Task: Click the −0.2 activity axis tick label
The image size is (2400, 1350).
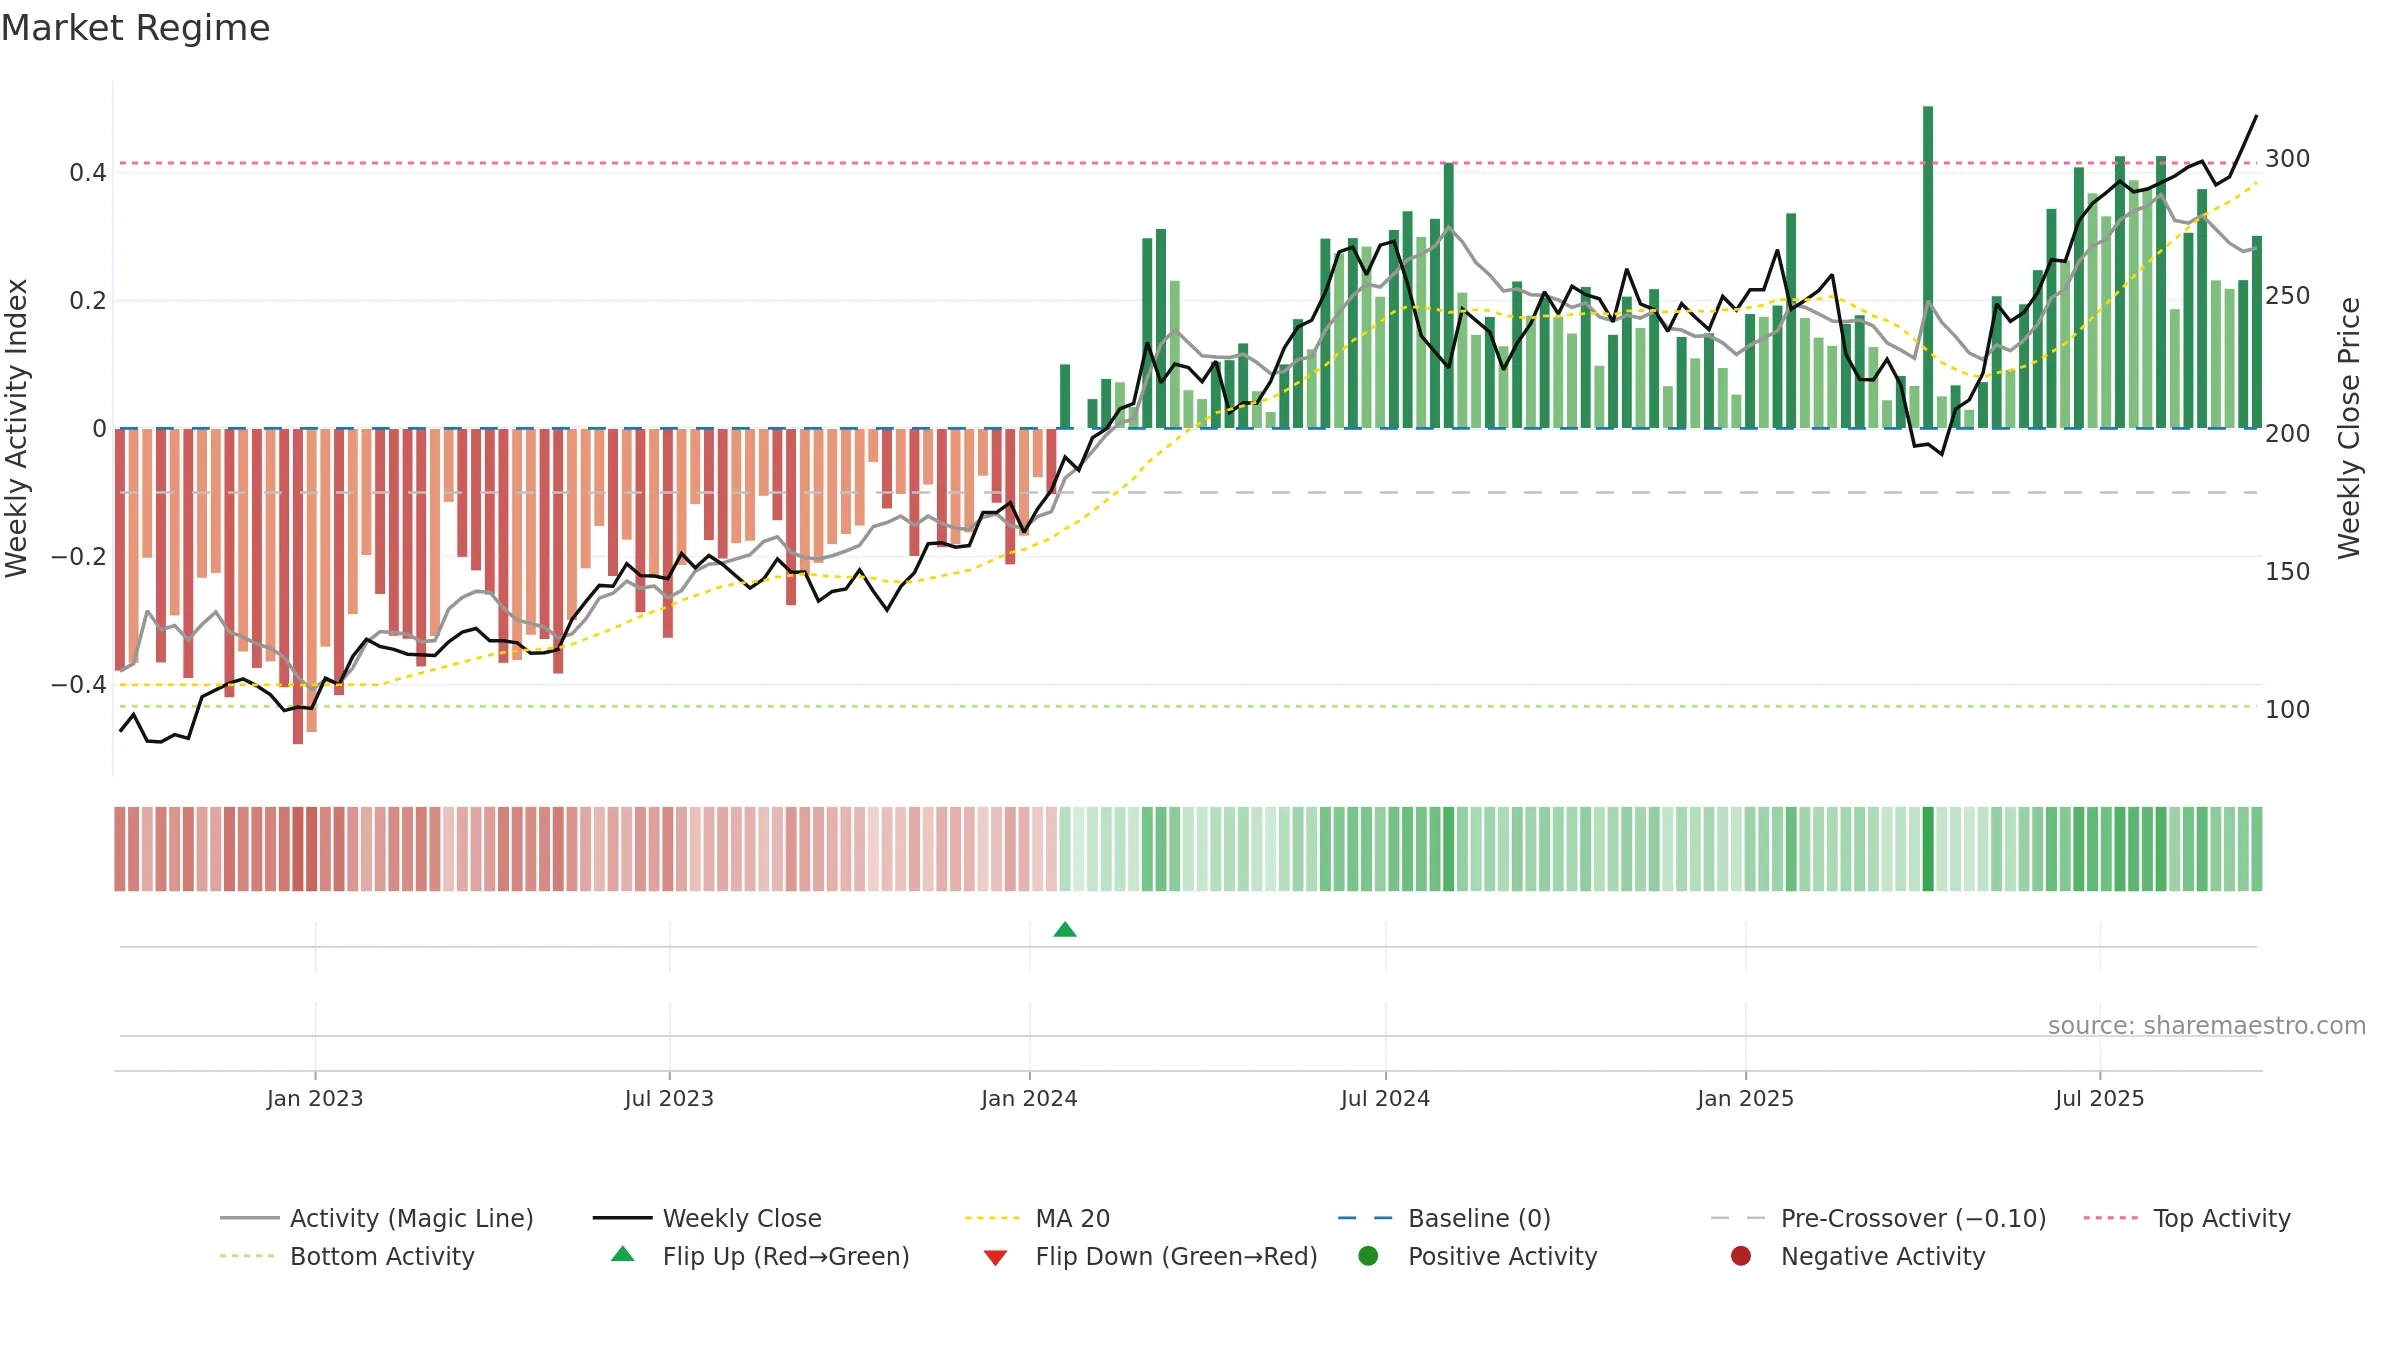Action: [79, 557]
